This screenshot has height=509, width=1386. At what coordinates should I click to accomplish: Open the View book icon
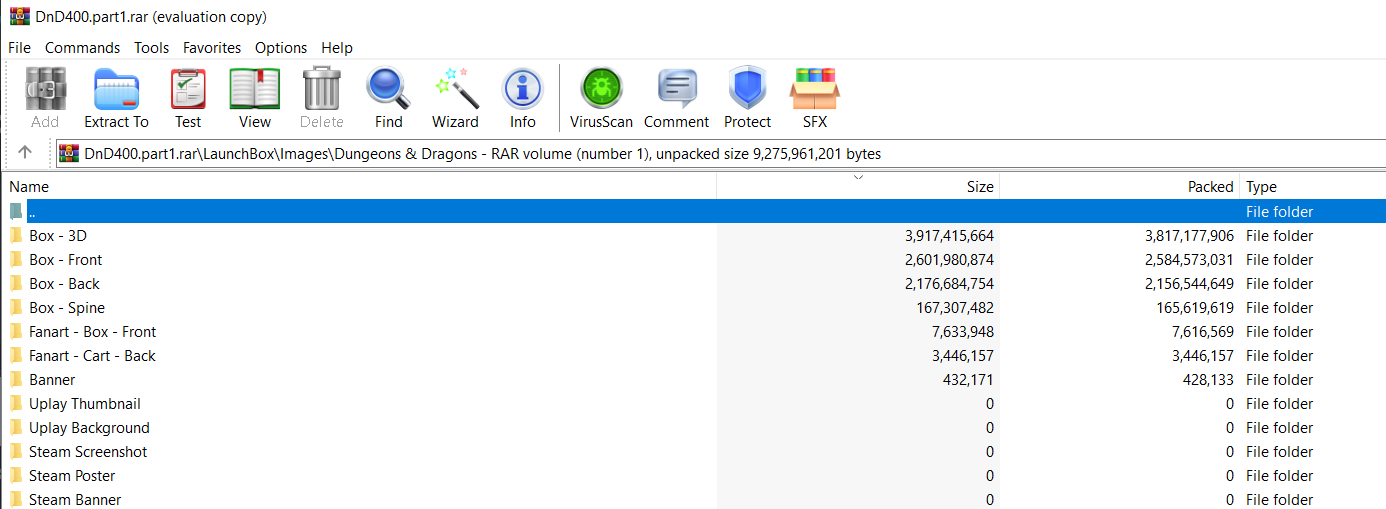coord(254,98)
